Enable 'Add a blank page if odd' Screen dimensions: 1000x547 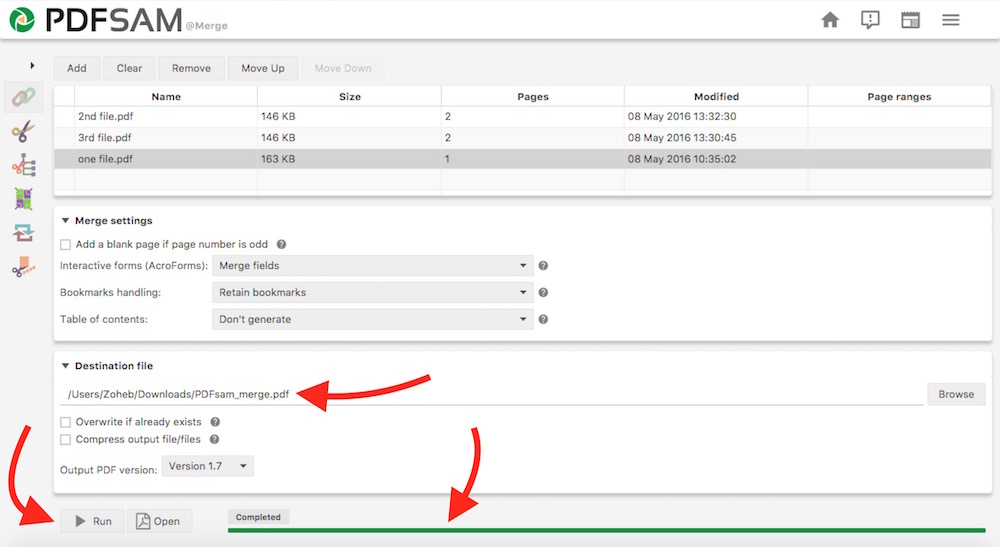pos(66,244)
